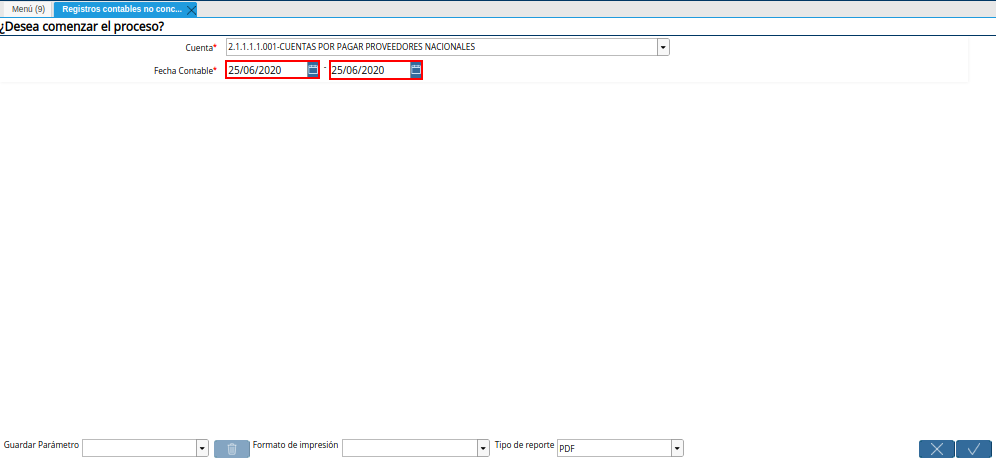This screenshot has width=996, height=460.
Task: Close the Registros contables no conc... tab
Action: pos(191,10)
